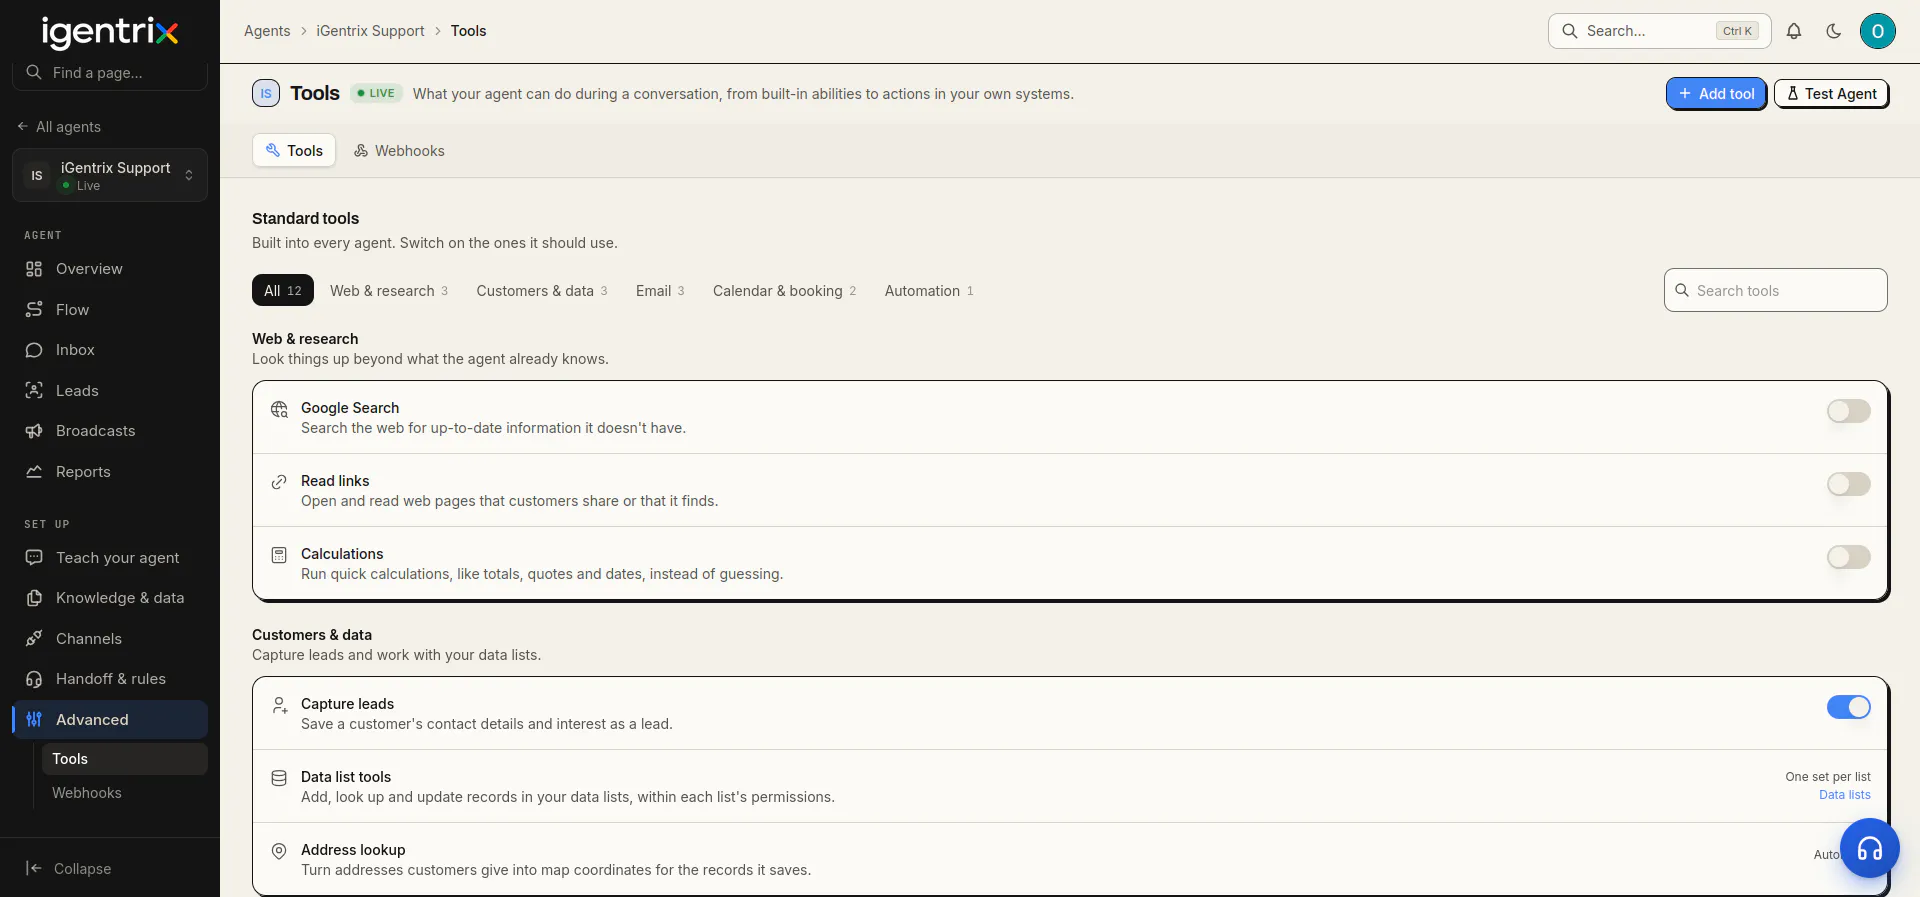Open the Data lists link
Image resolution: width=1920 pixels, height=897 pixels.
pos(1844,795)
